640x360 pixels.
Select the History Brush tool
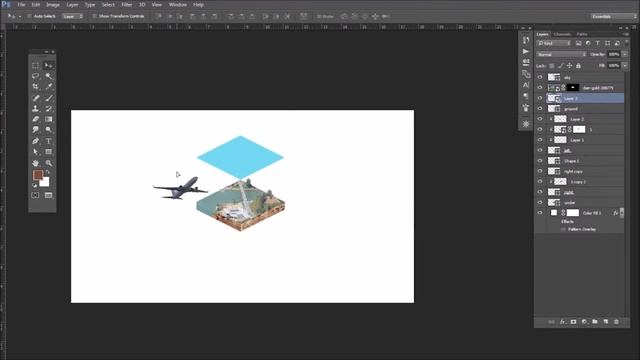click(x=49, y=109)
